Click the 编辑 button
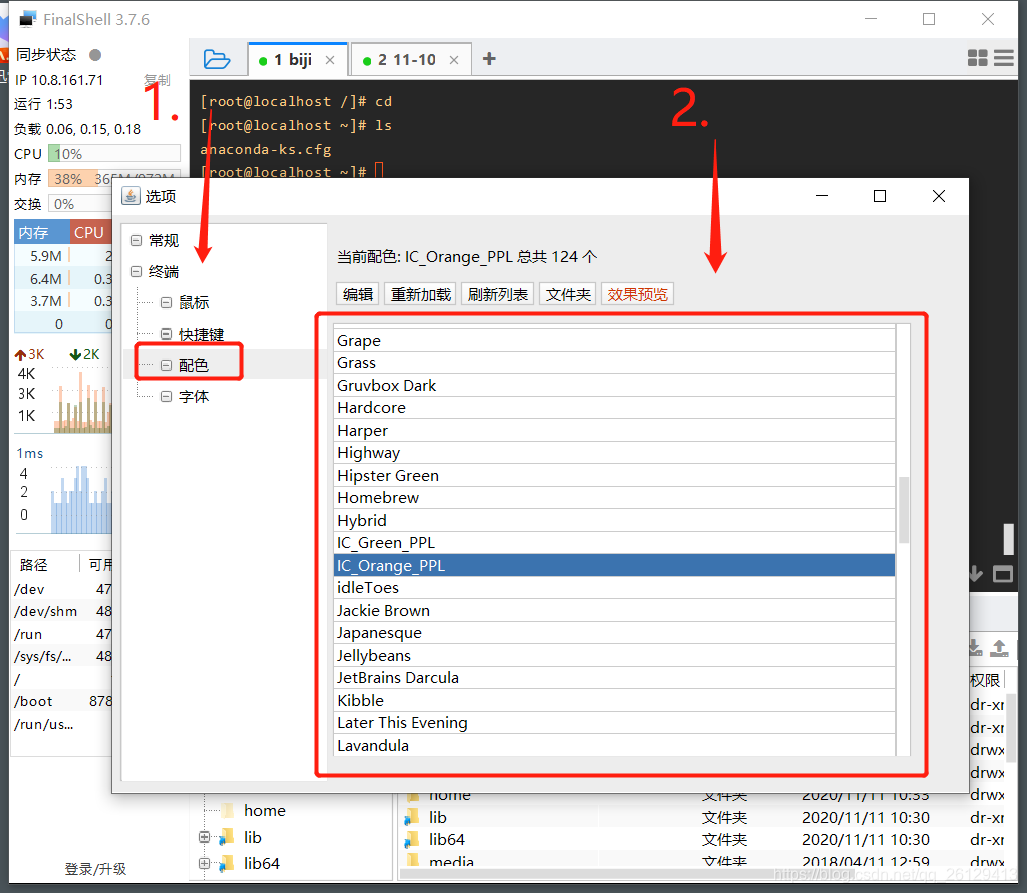This screenshot has width=1027, height=893. point(358,294)
